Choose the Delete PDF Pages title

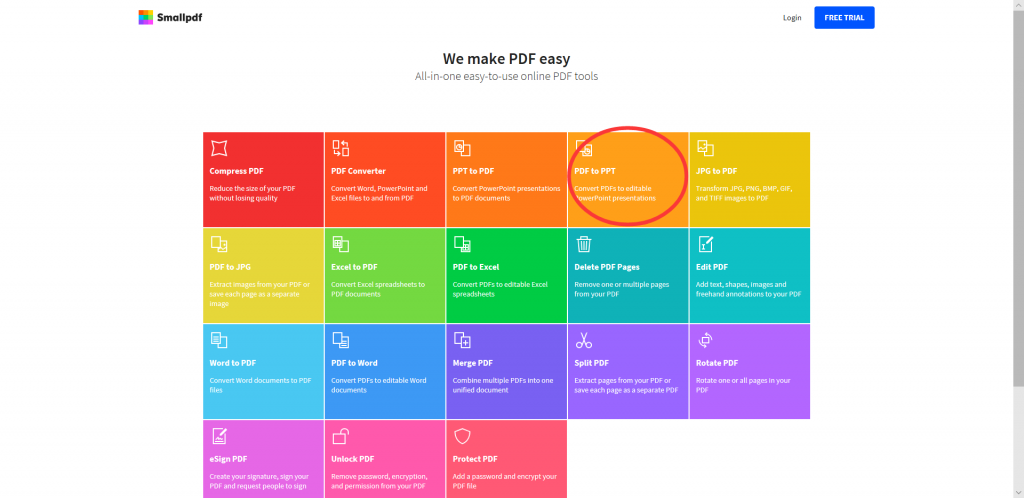(x=607, y=268)
